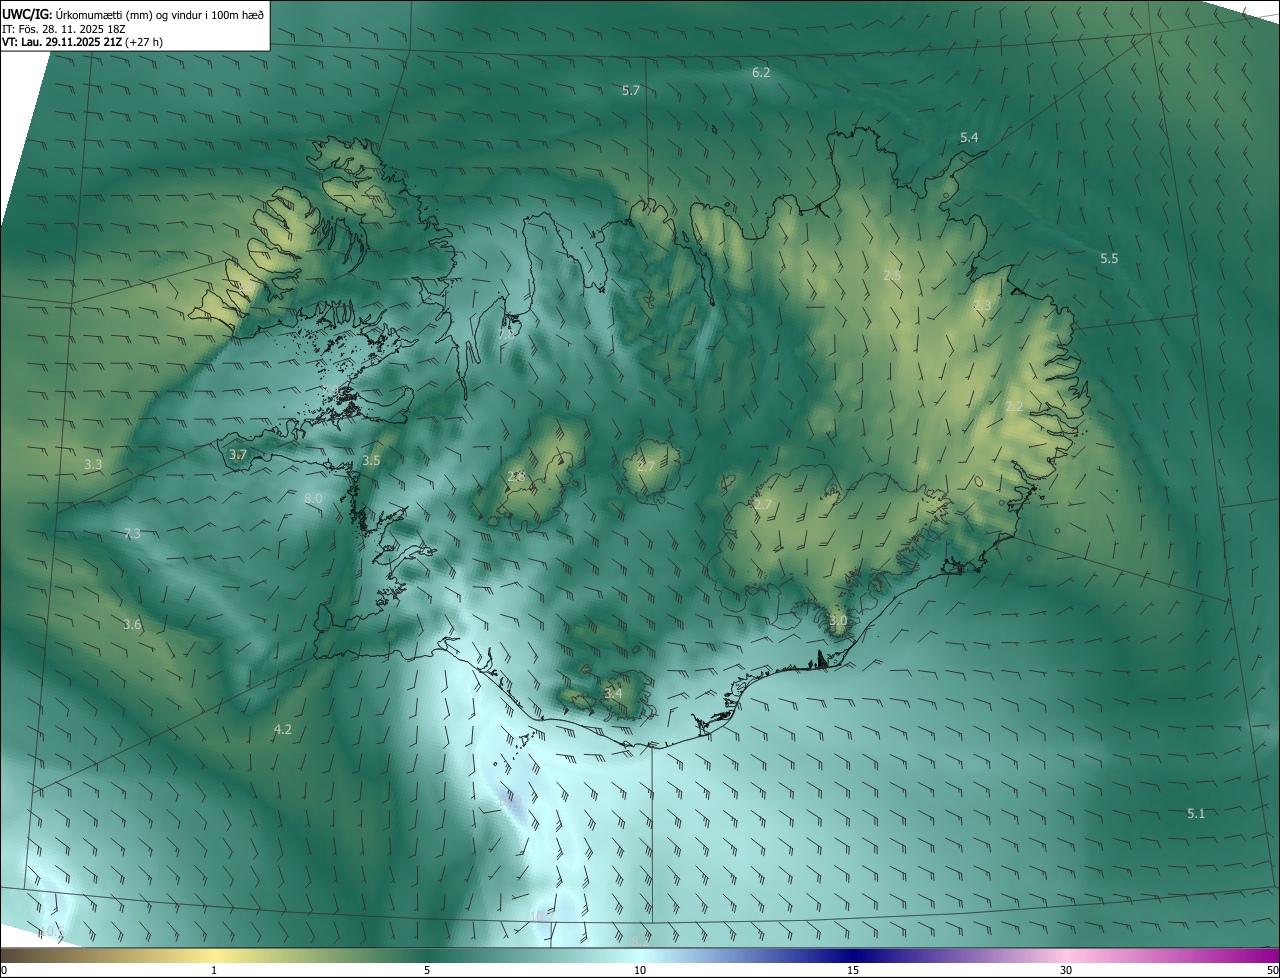Screen dimensions: 1280x978
Task: Select the 15 tick label on the color scale
Action: pos(853,970)
